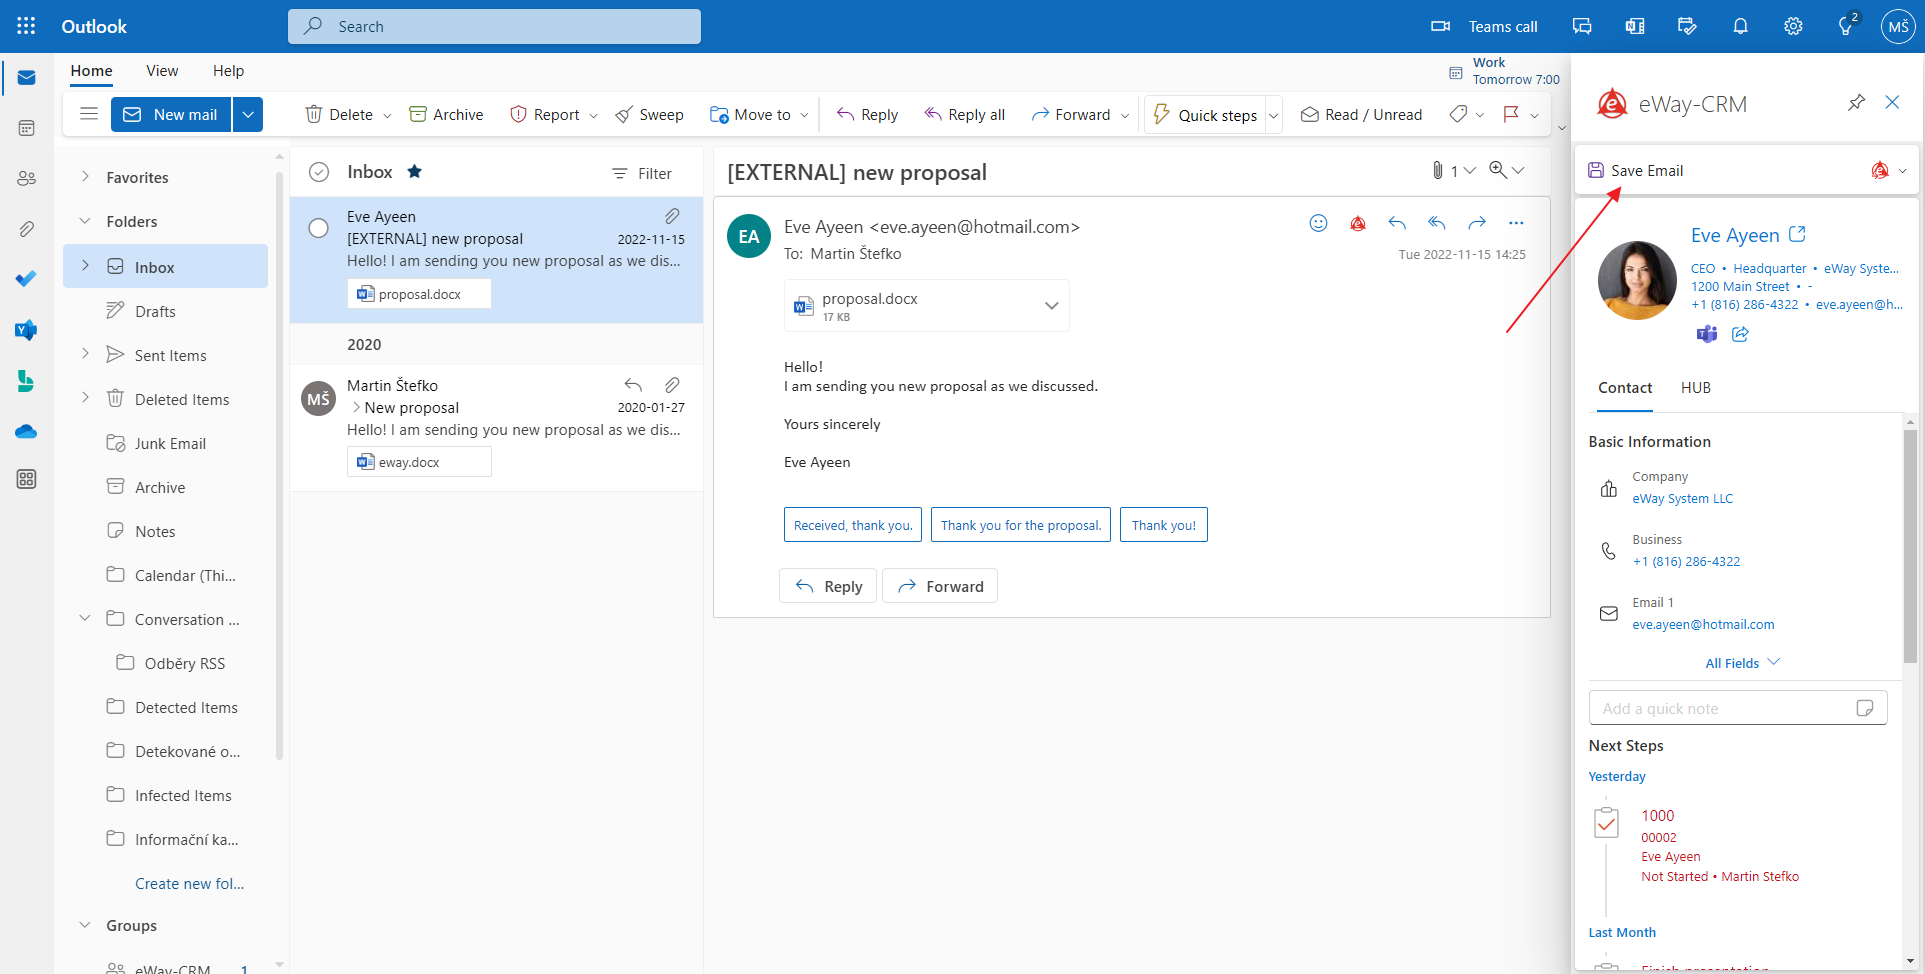This screenshot has height=974, width=1925.
Task: Toggle Read / Unread status
Action: pos(1361,114)
